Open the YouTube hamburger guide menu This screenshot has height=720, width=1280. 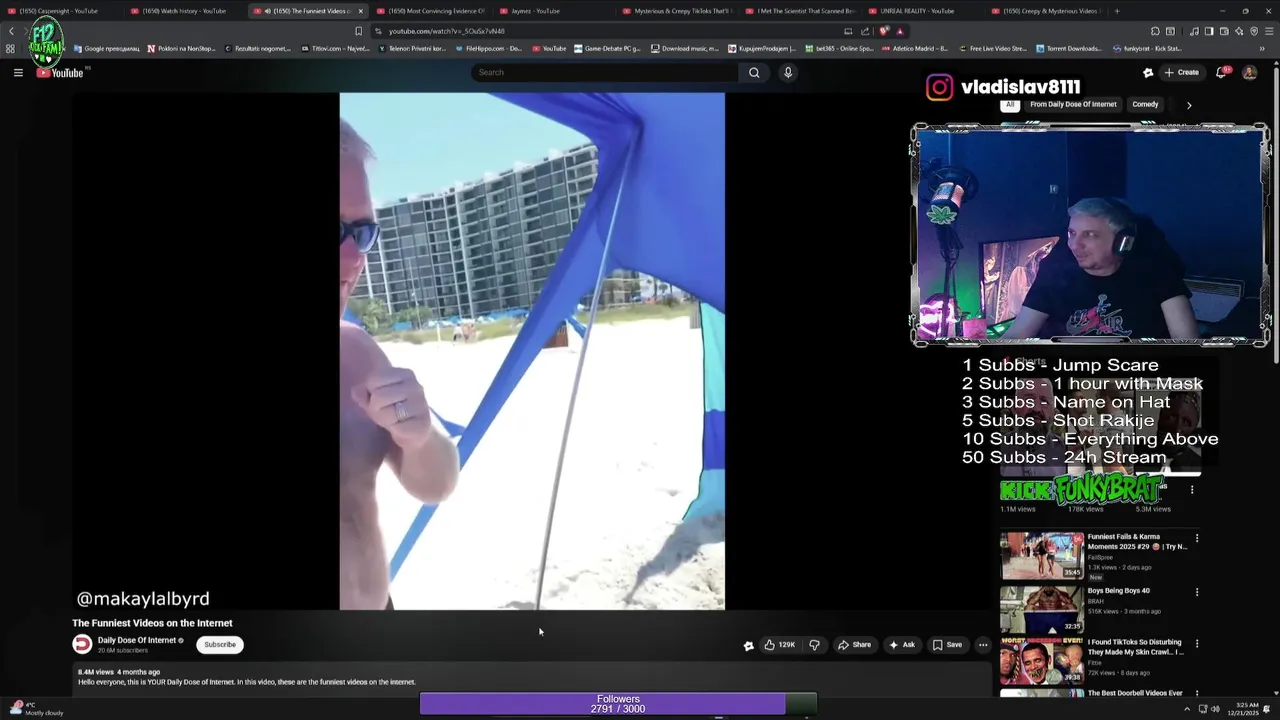pos(18,72)
